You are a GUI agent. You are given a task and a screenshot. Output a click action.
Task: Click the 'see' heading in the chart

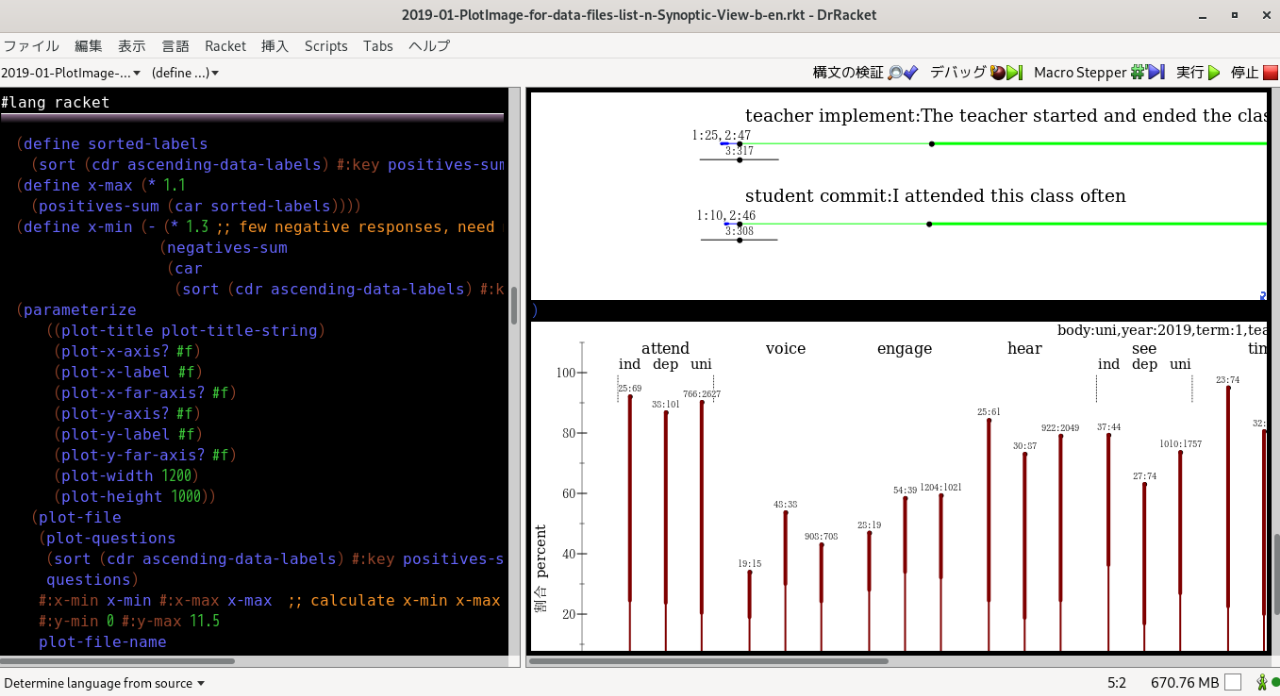click(x=1144, y=349)
